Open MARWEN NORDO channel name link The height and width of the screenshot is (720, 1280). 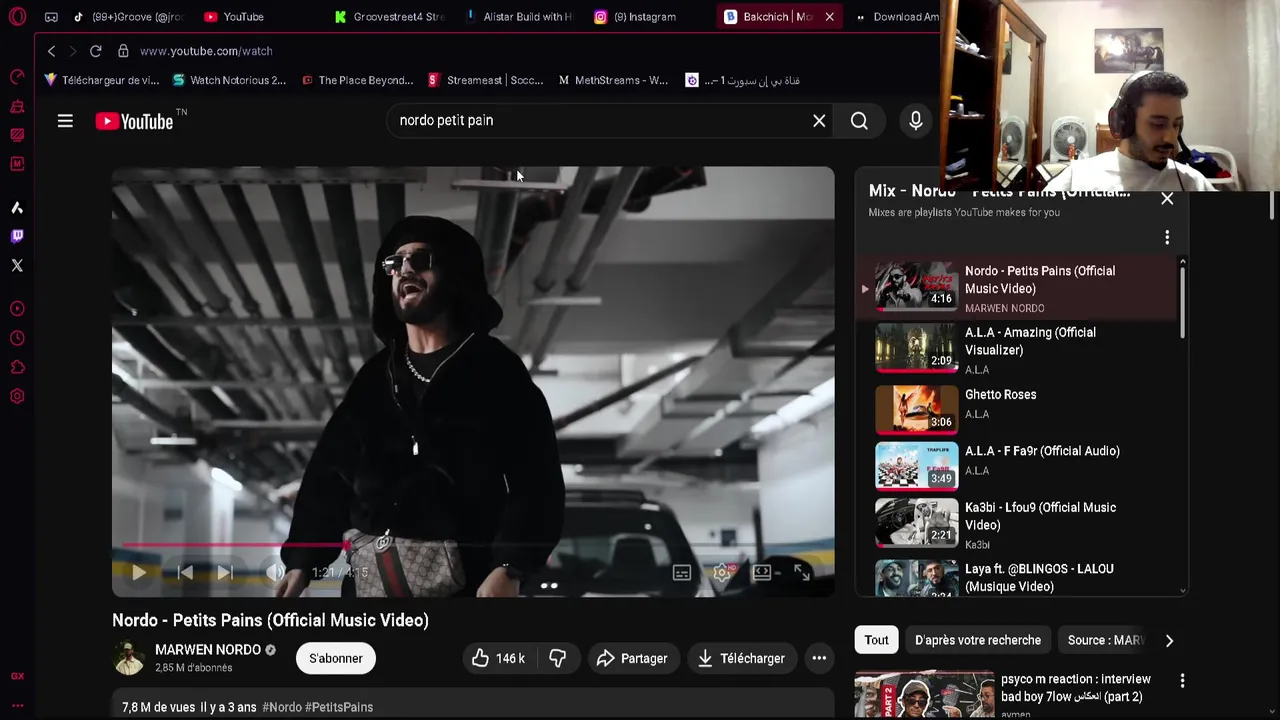click(x=208, y=650)
